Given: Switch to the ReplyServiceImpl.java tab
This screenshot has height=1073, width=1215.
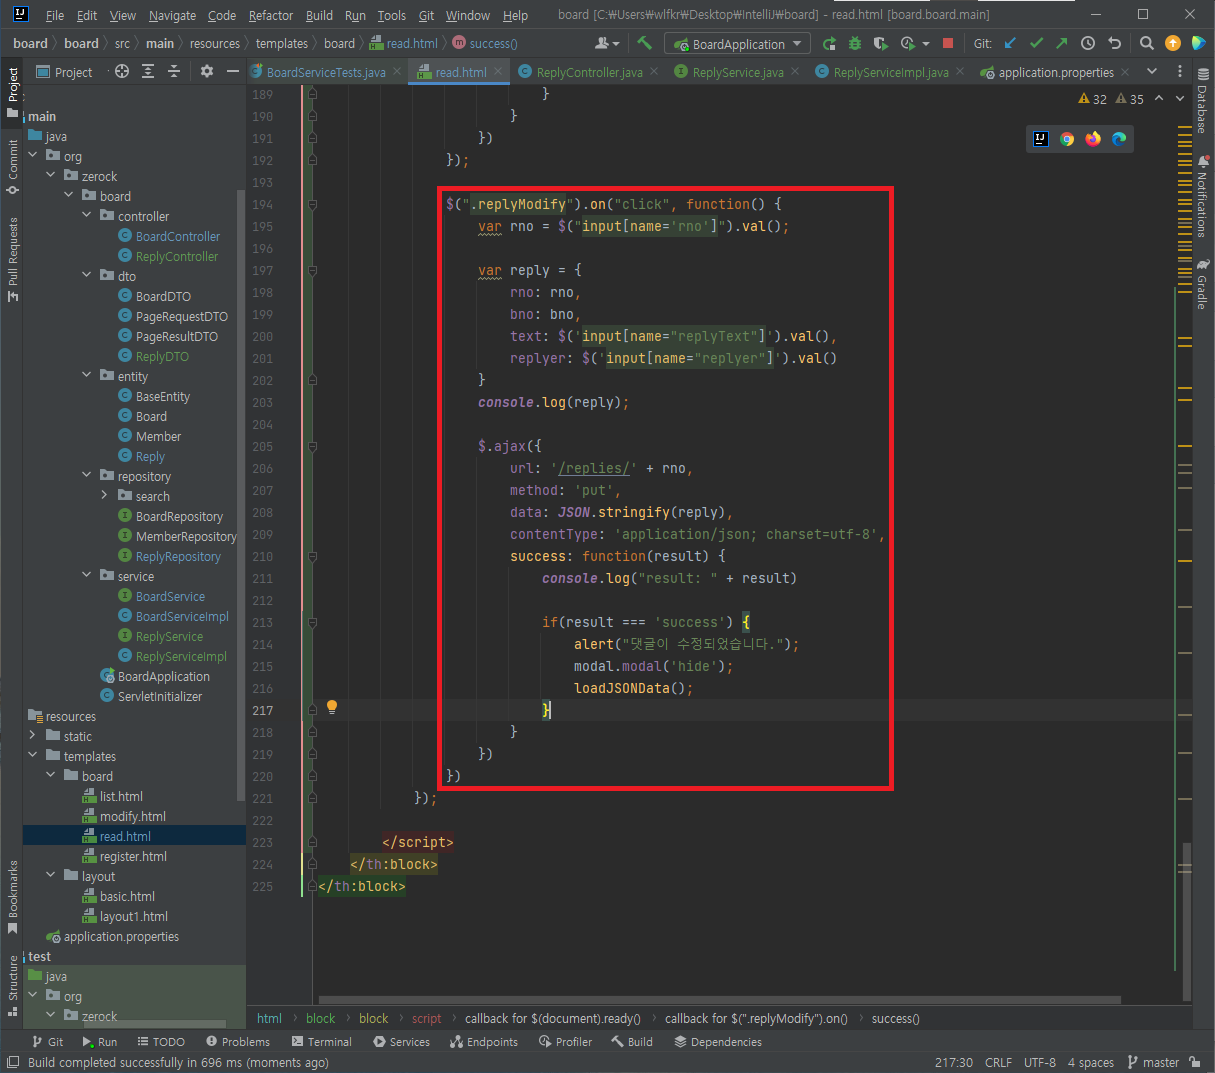Looking at the screenshot, I should point(890,72).
